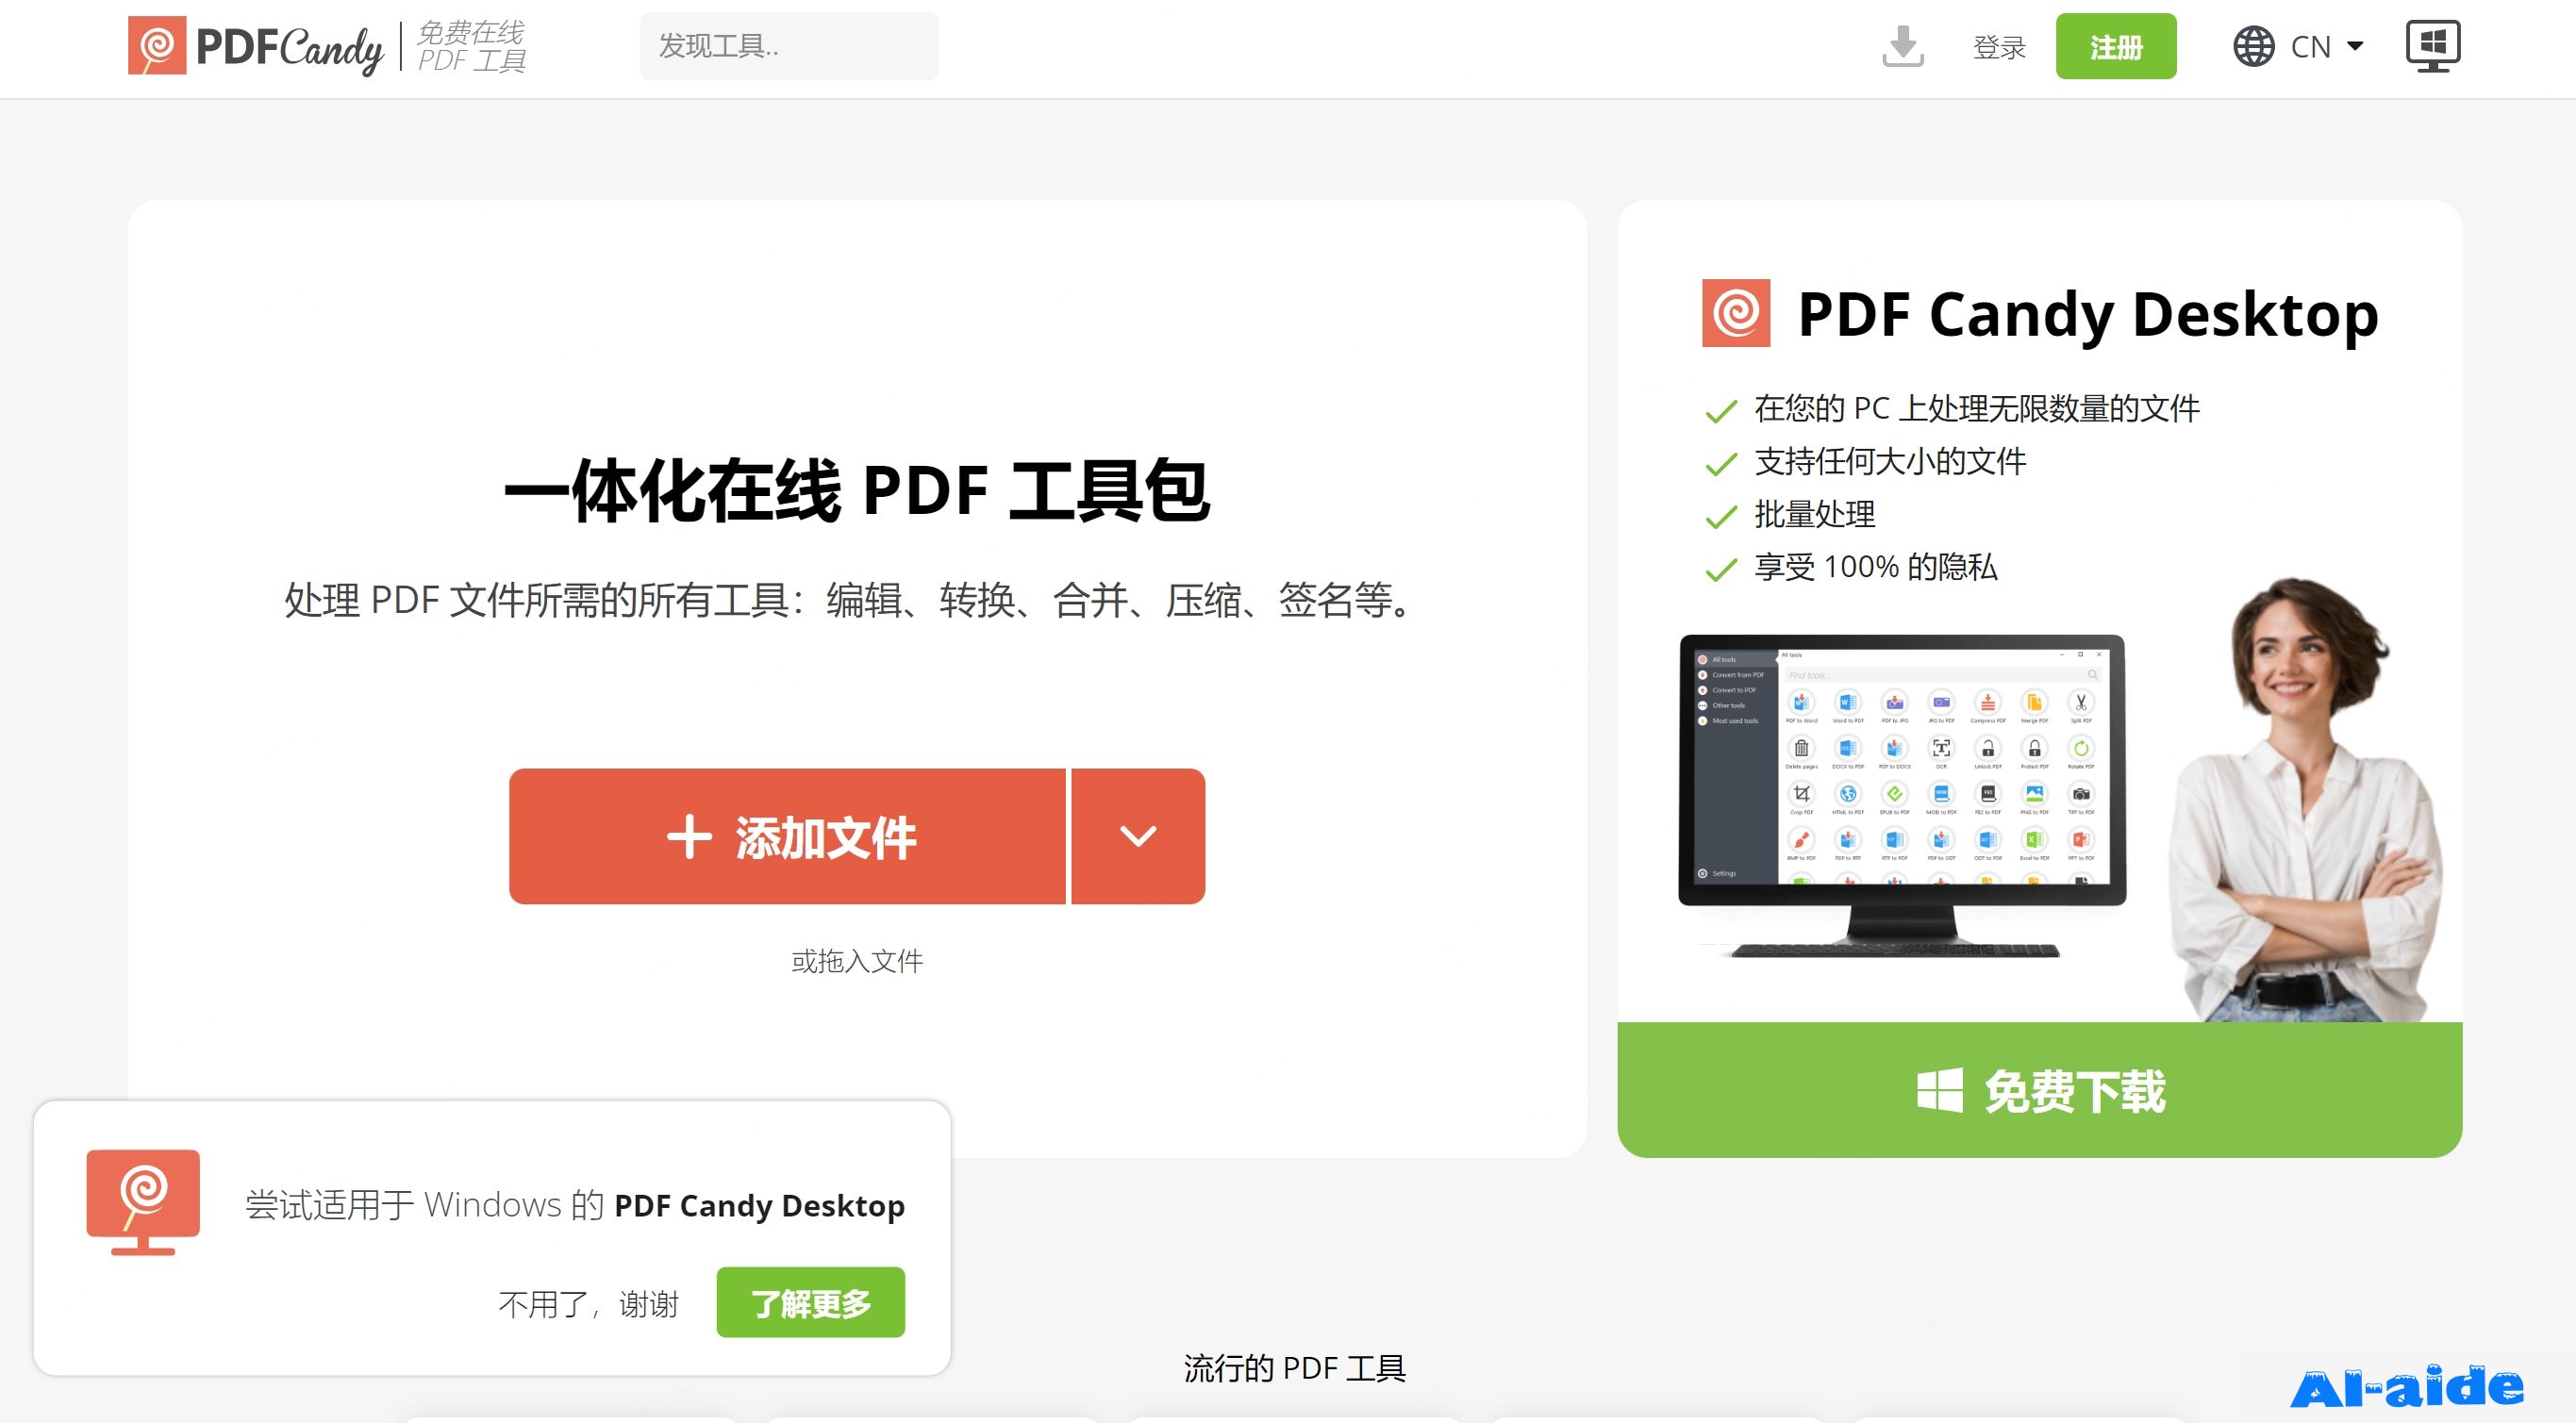The image size is (2576, 1423).
Task: Click the 免费在线 PDF 工具 tagline
Action: [x=471, y=47]
